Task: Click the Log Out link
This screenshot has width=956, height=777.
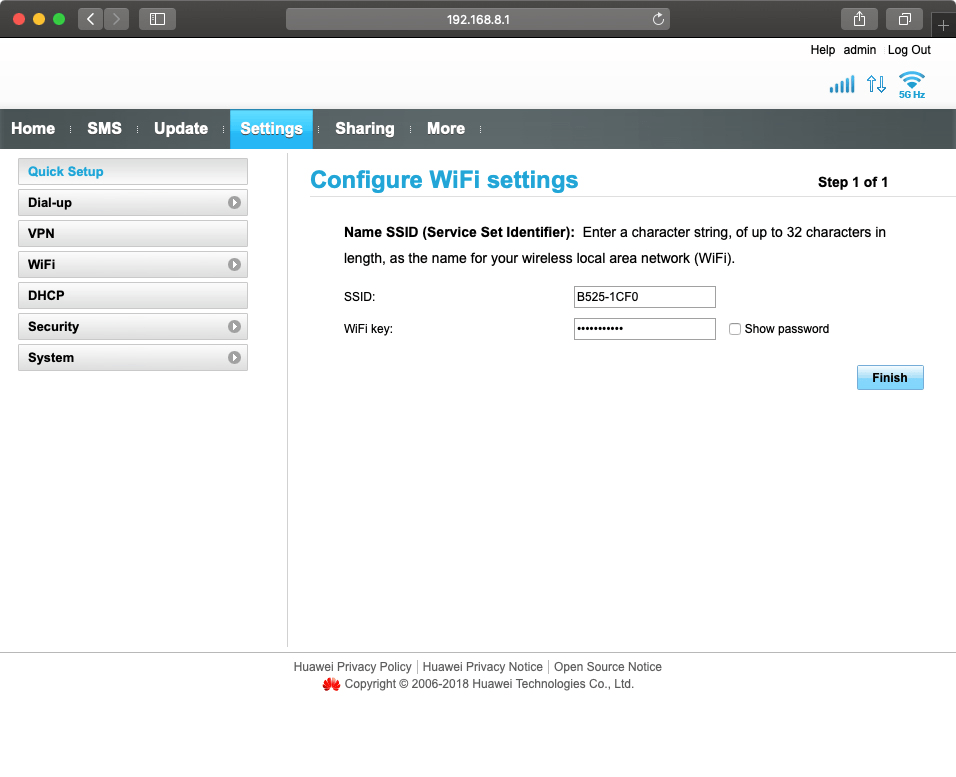Action: [909, 50]
